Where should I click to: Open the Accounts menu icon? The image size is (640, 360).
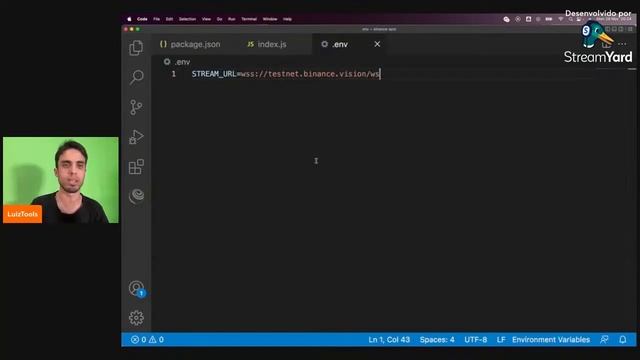137,289
